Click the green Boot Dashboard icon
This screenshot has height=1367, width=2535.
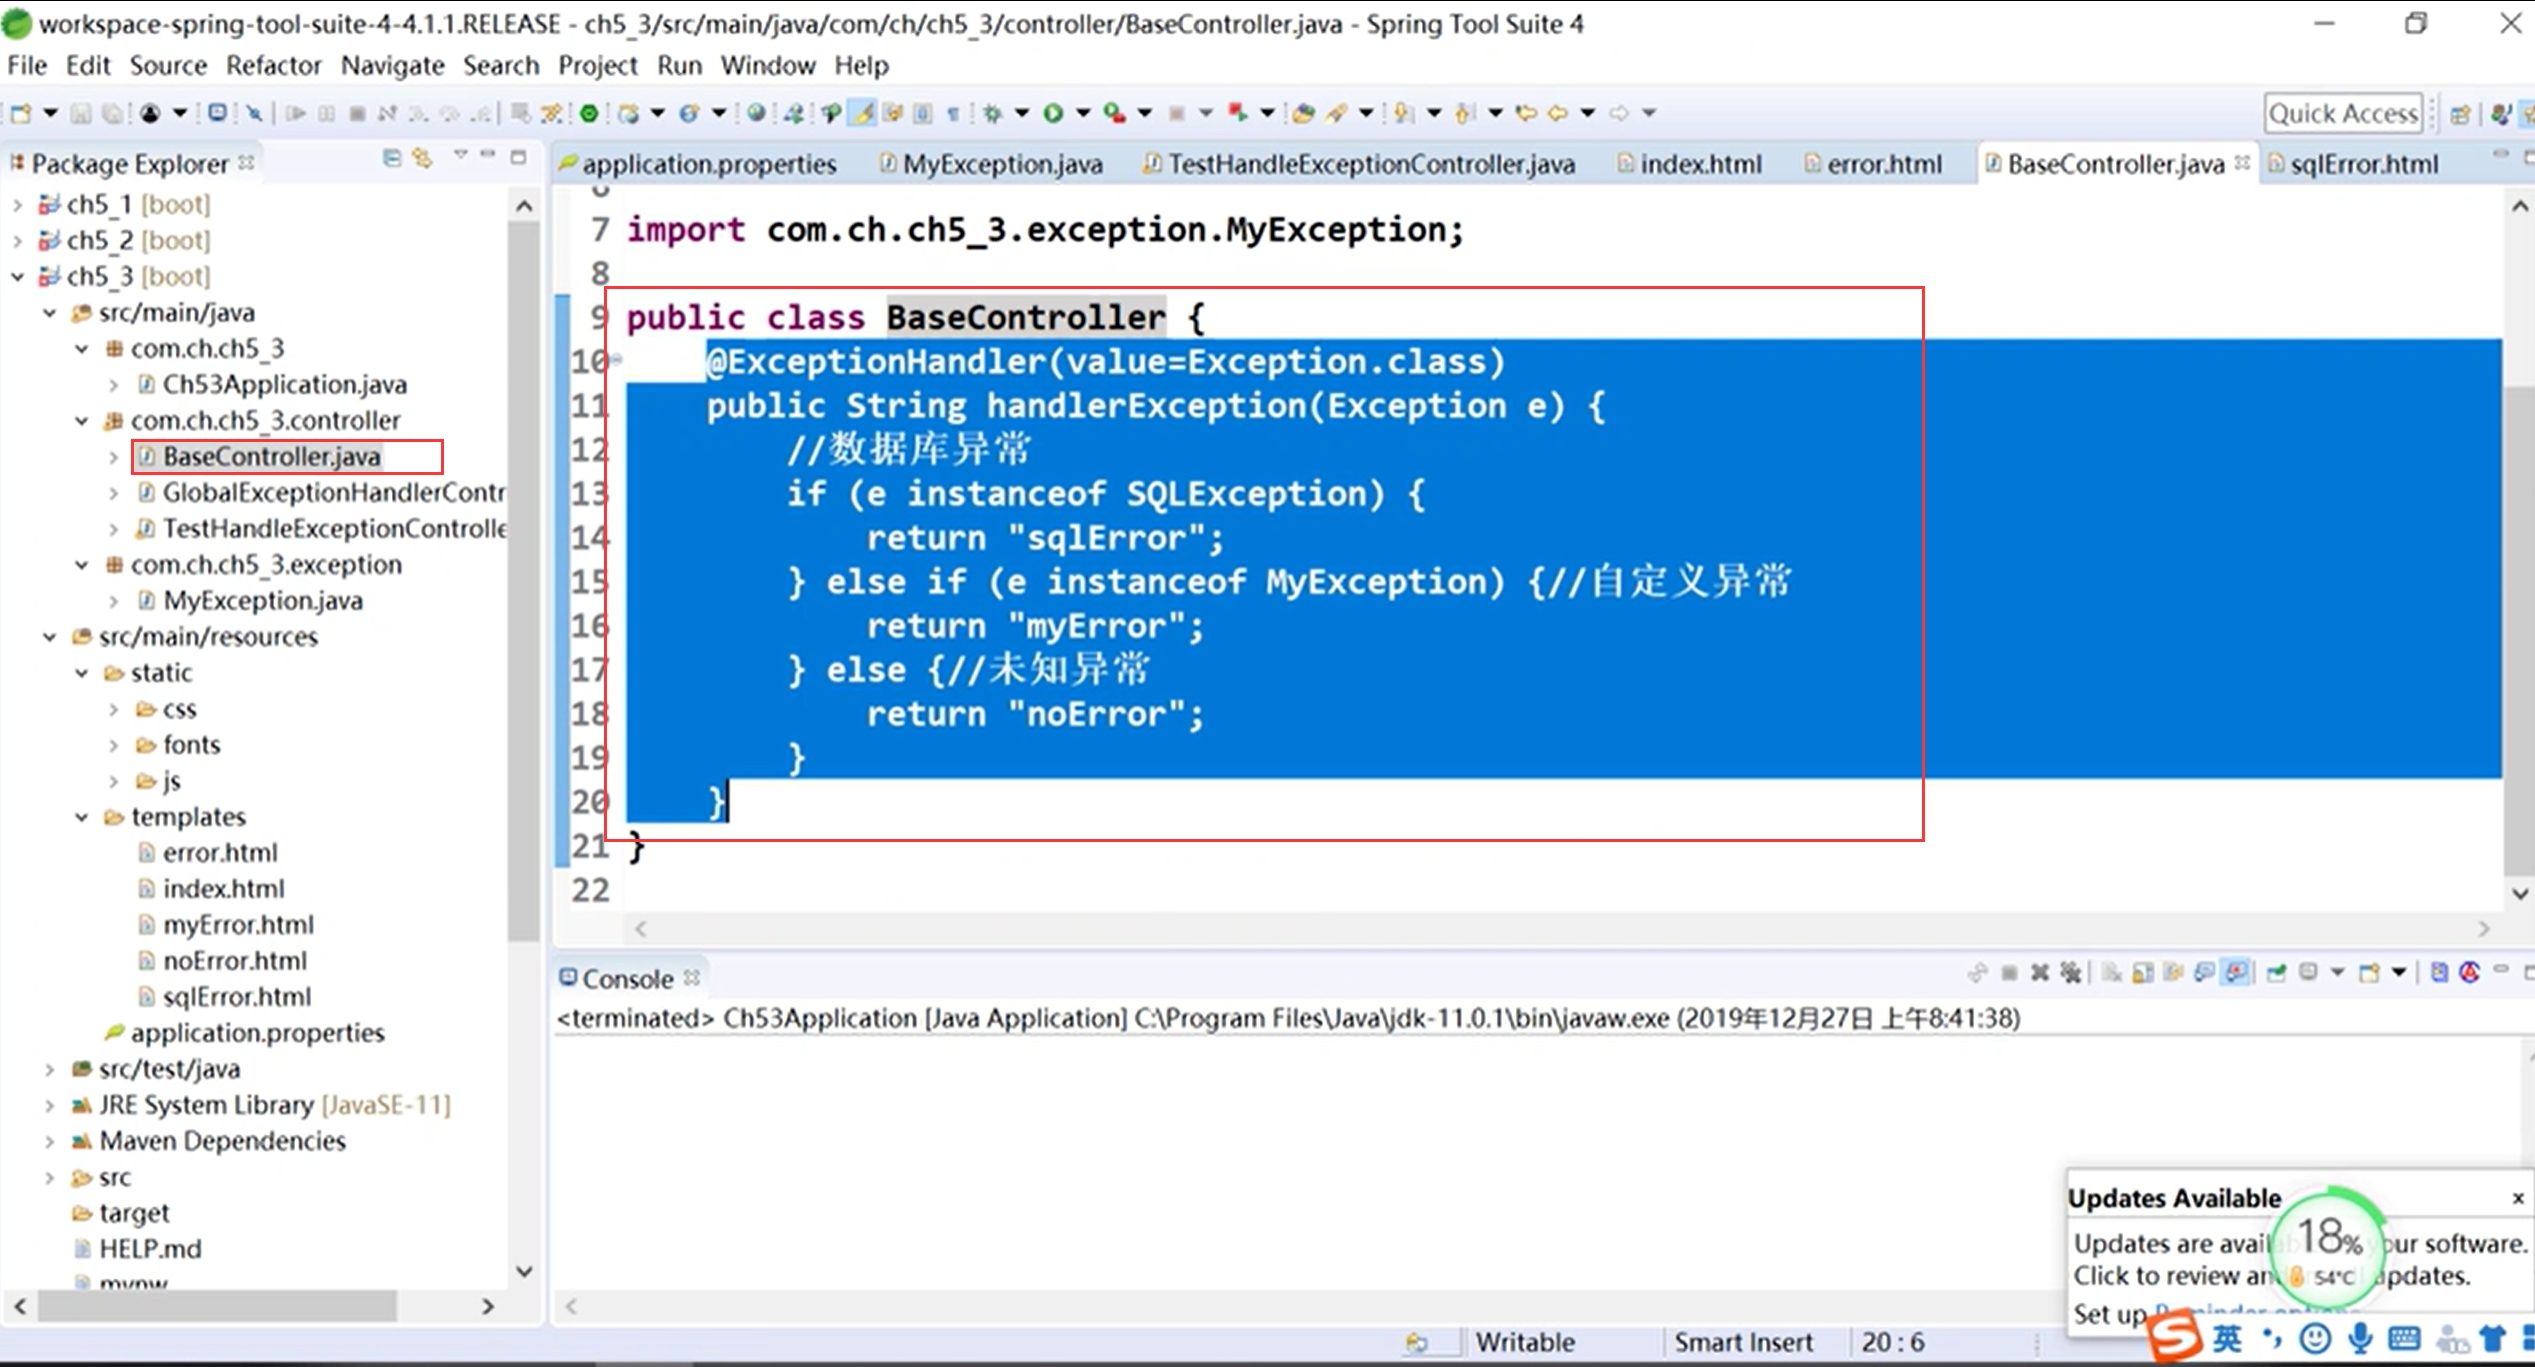(589, 113)
